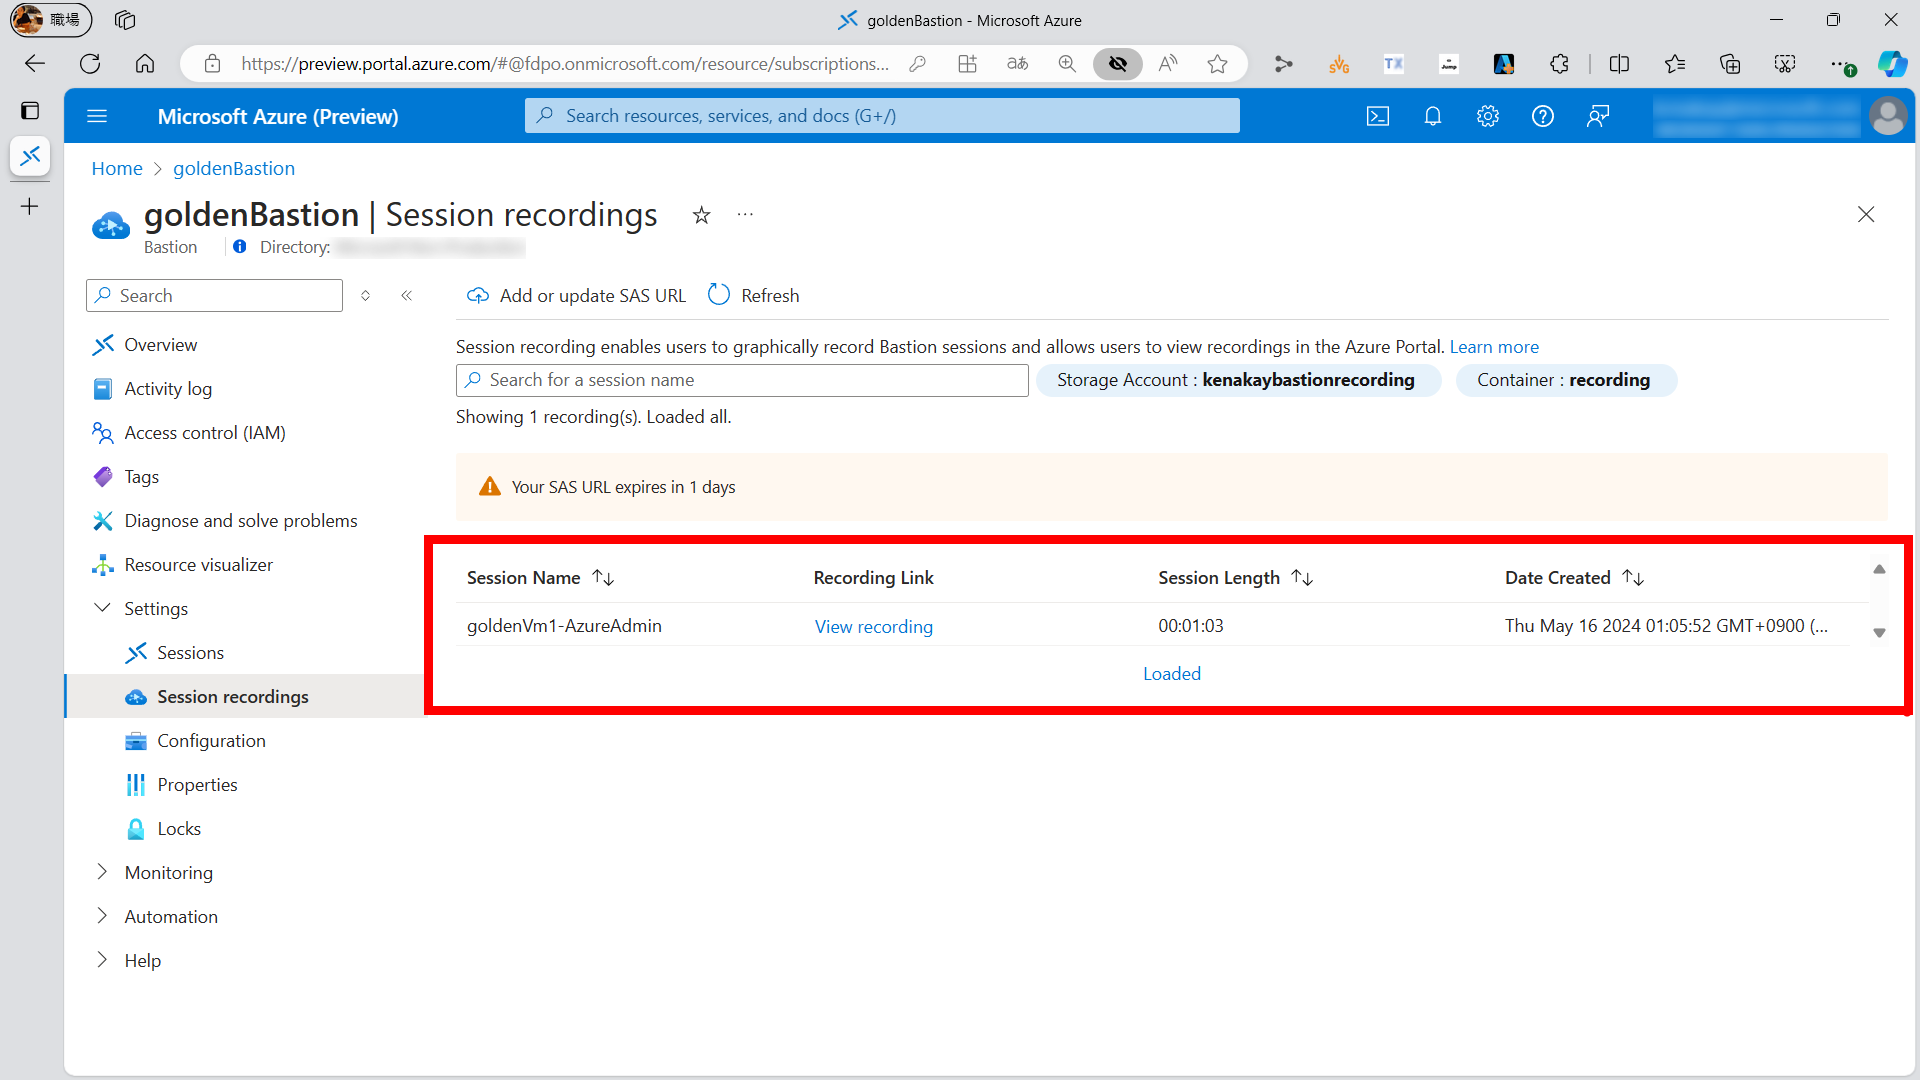Open browser extensions puzzle icon
The image size is (1920, 1080).
[1559, 64]
